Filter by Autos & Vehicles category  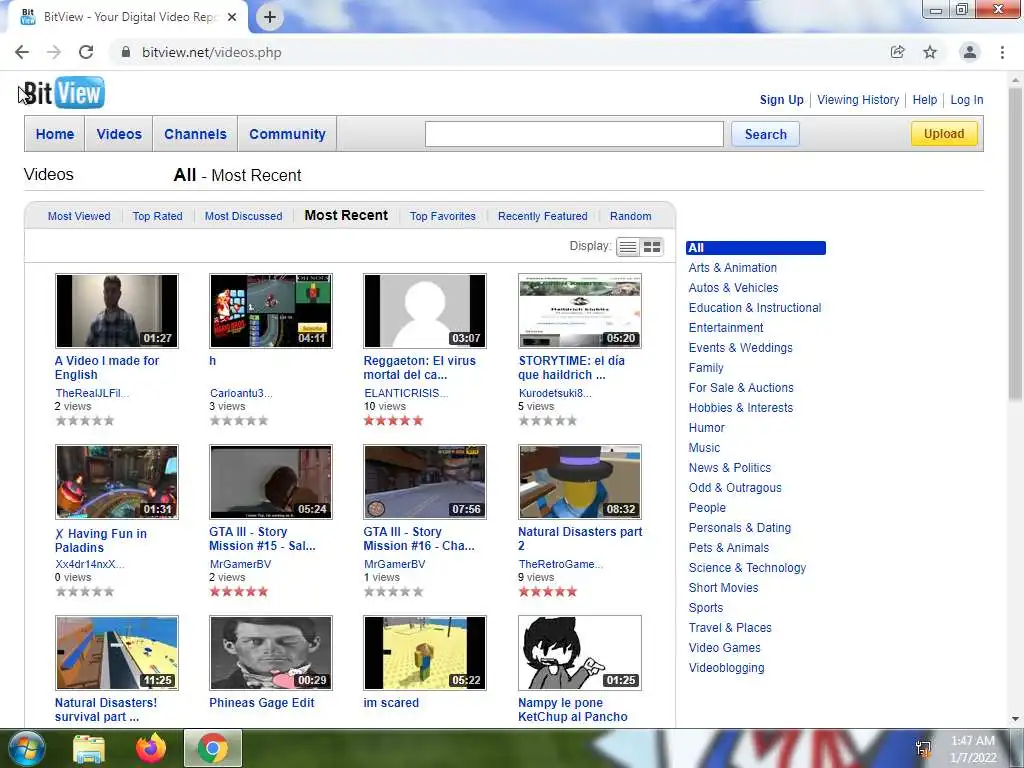pyautogui.click(x=733, y=288)
